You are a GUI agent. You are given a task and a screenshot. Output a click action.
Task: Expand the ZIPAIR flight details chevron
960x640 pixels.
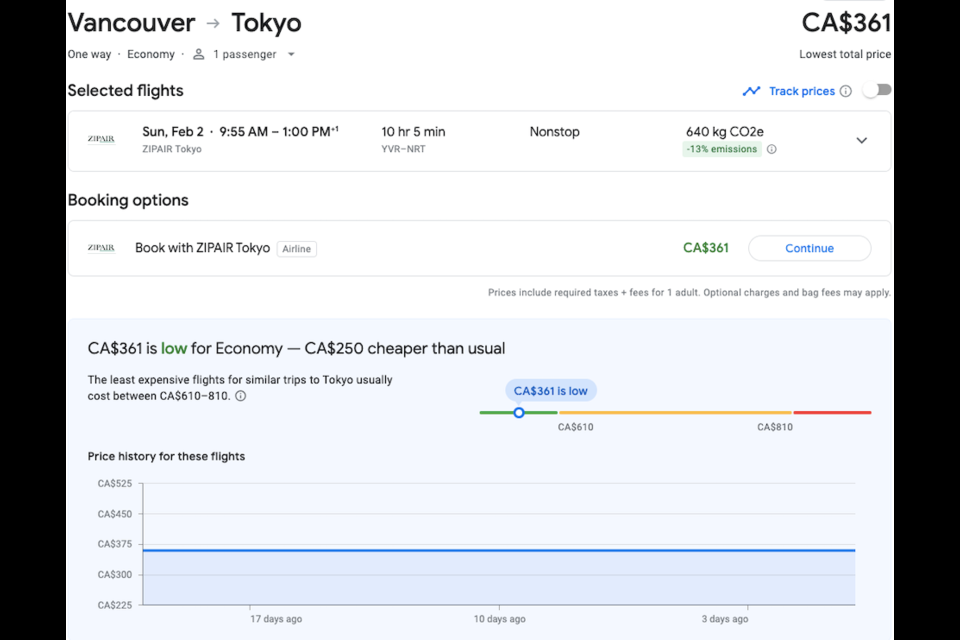[861, 140]
